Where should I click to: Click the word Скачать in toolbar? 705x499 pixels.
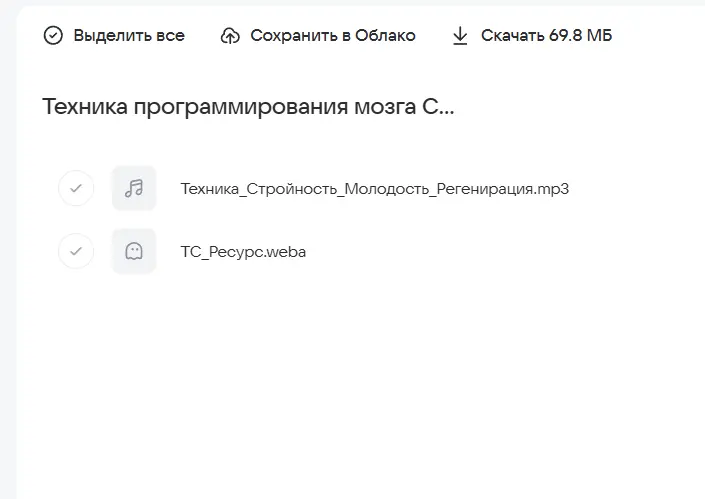513,36
